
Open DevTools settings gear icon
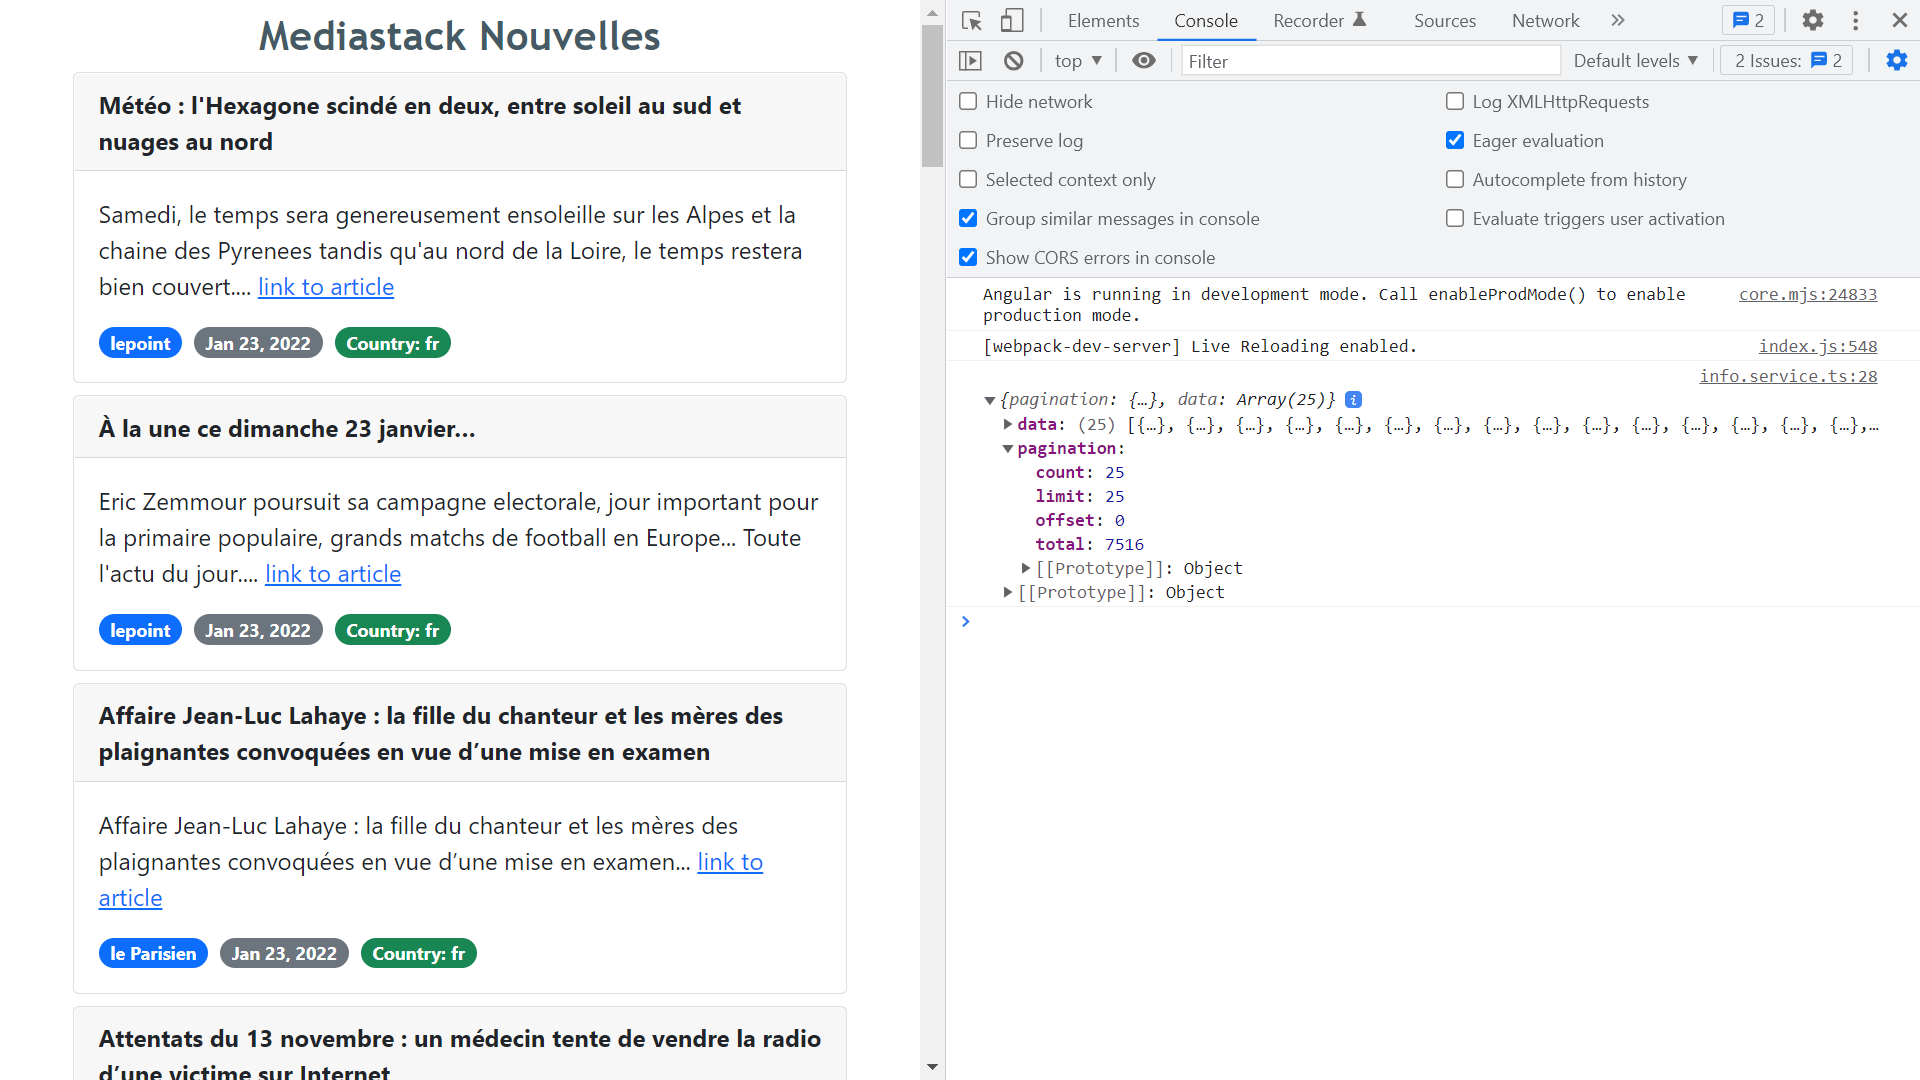1812,20
